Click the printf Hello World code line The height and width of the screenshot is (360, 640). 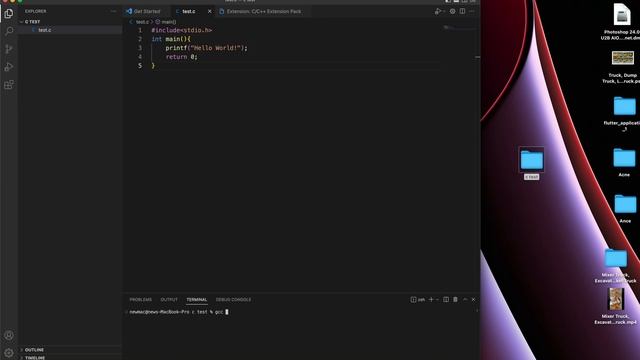click(x=206, y=48)
